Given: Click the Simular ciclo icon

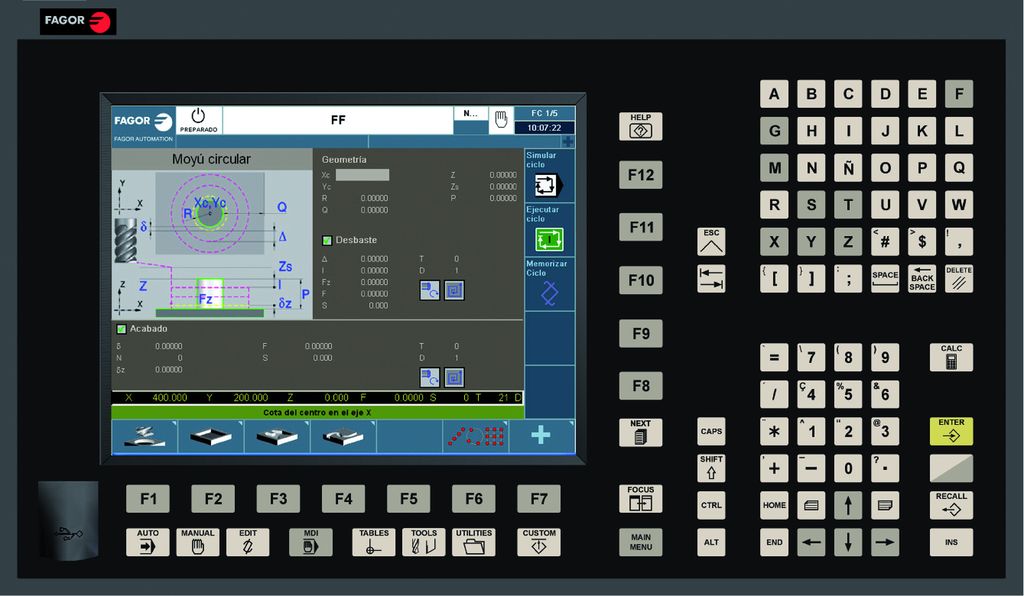Looking at the screenshot, I should (550, 185).
